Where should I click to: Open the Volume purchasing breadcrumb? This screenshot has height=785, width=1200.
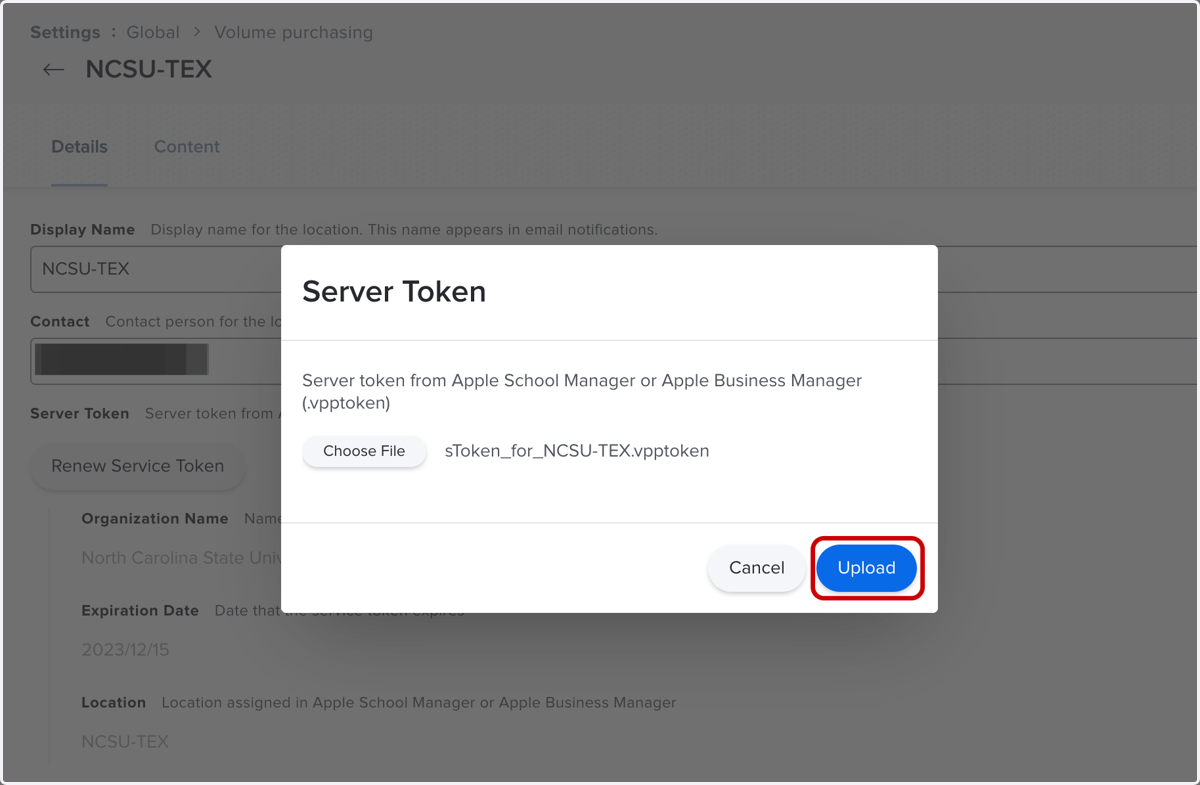tap(293, 32)
